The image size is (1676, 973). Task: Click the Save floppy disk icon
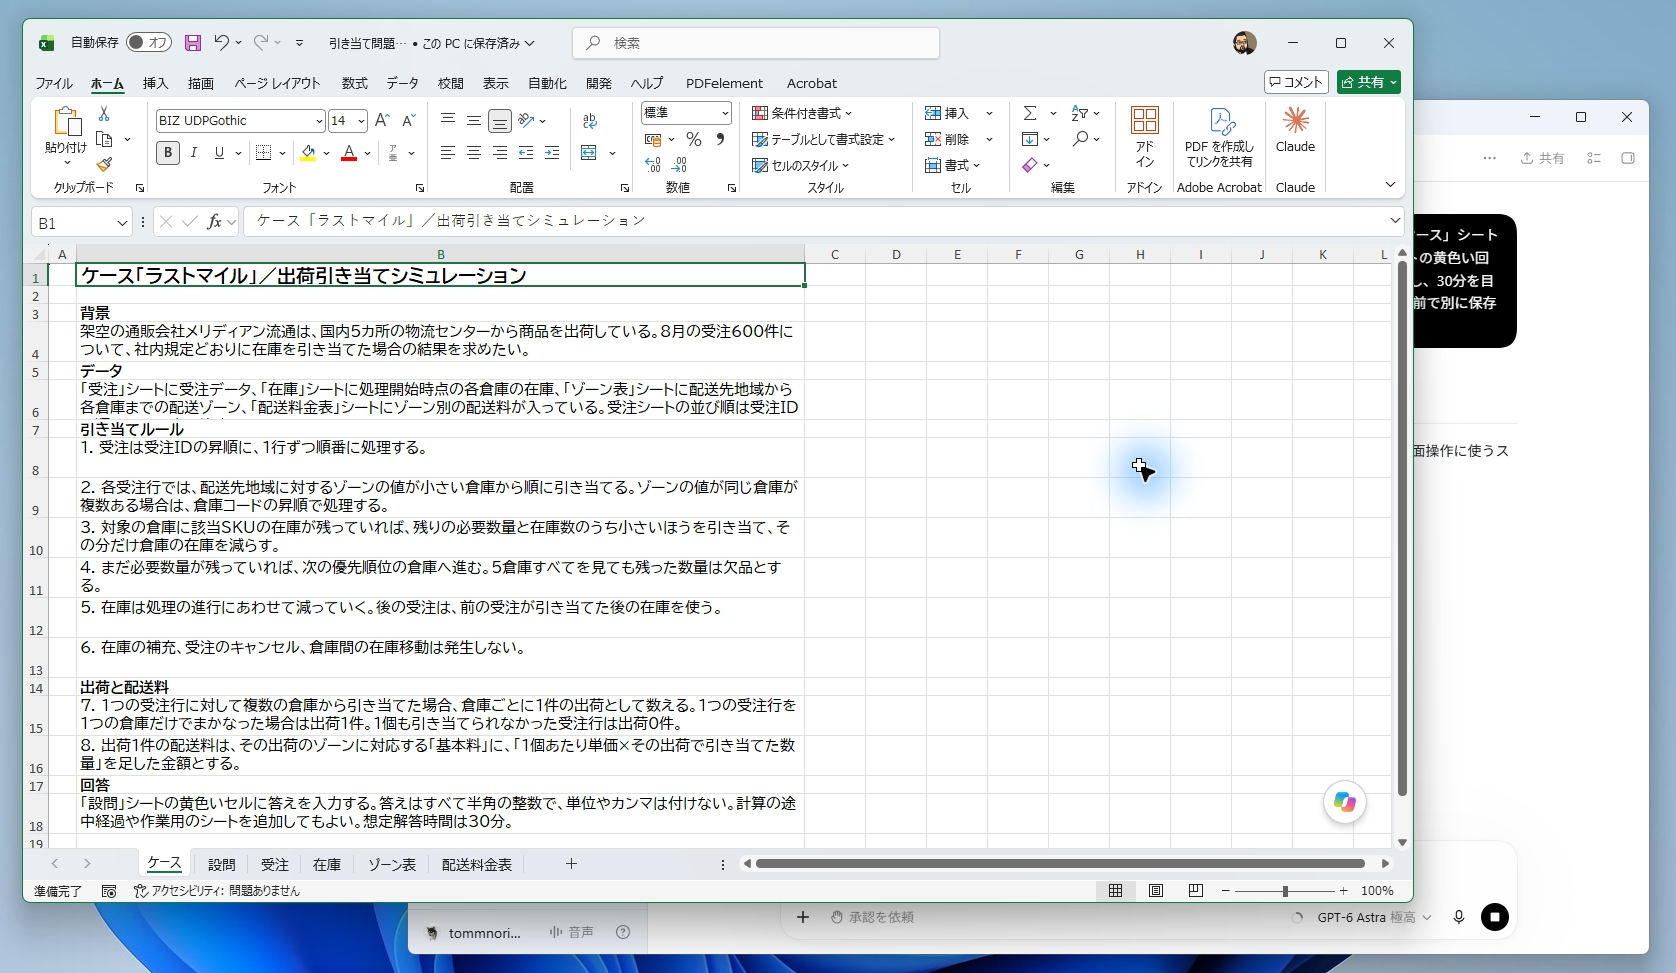point(194,43)
